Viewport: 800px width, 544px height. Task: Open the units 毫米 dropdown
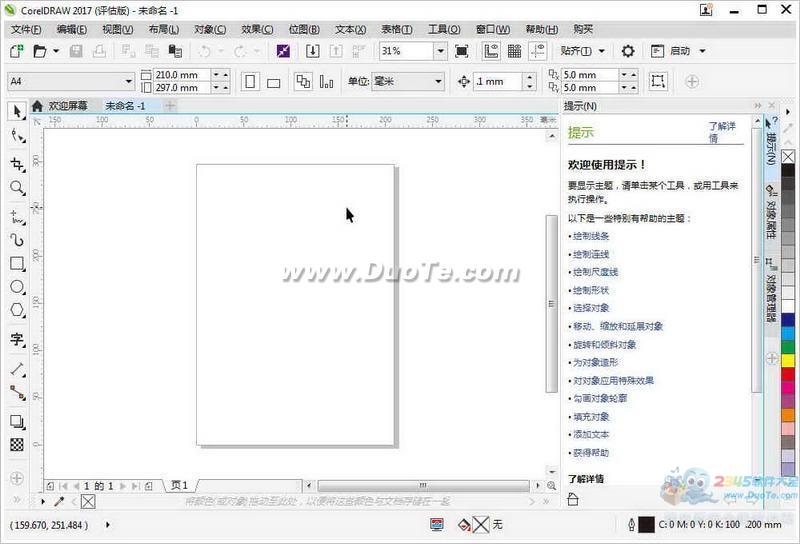[x=438, y=81]
